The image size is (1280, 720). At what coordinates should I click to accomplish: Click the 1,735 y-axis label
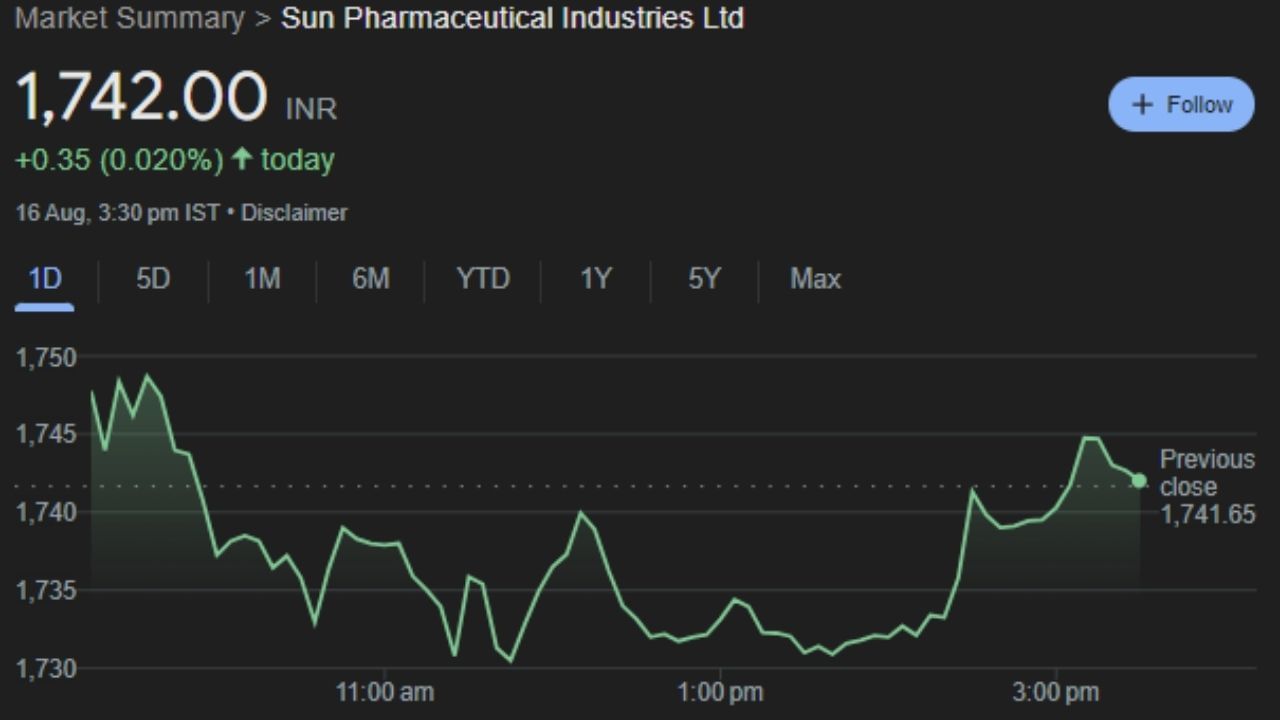click(x=46, y=591)
